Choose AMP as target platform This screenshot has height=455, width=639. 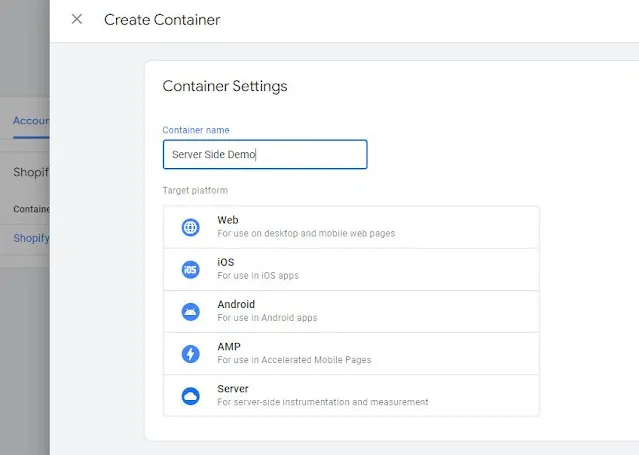point(351,354)
